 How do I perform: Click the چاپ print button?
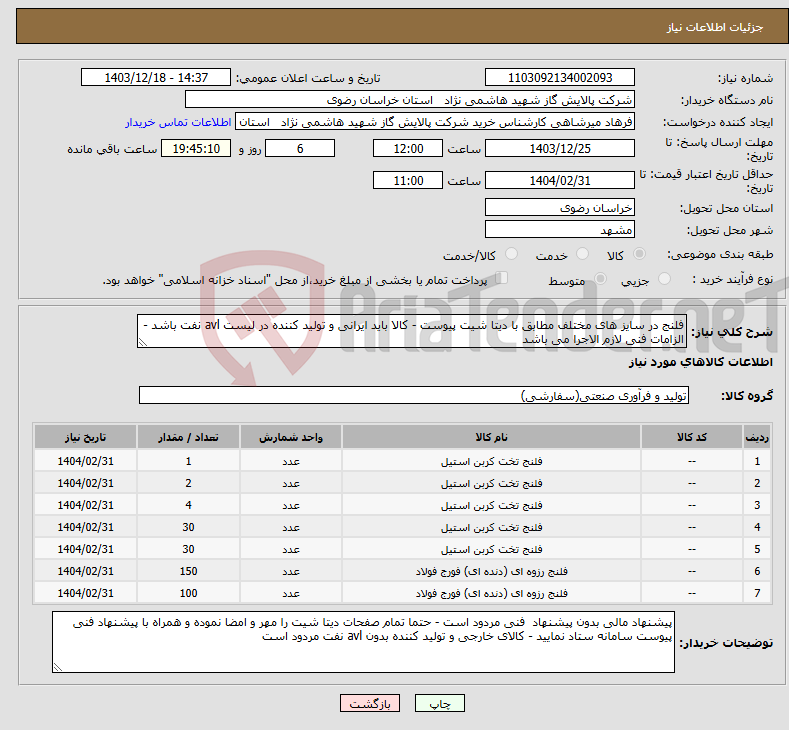pyautogui.click(x=439, y=703)
